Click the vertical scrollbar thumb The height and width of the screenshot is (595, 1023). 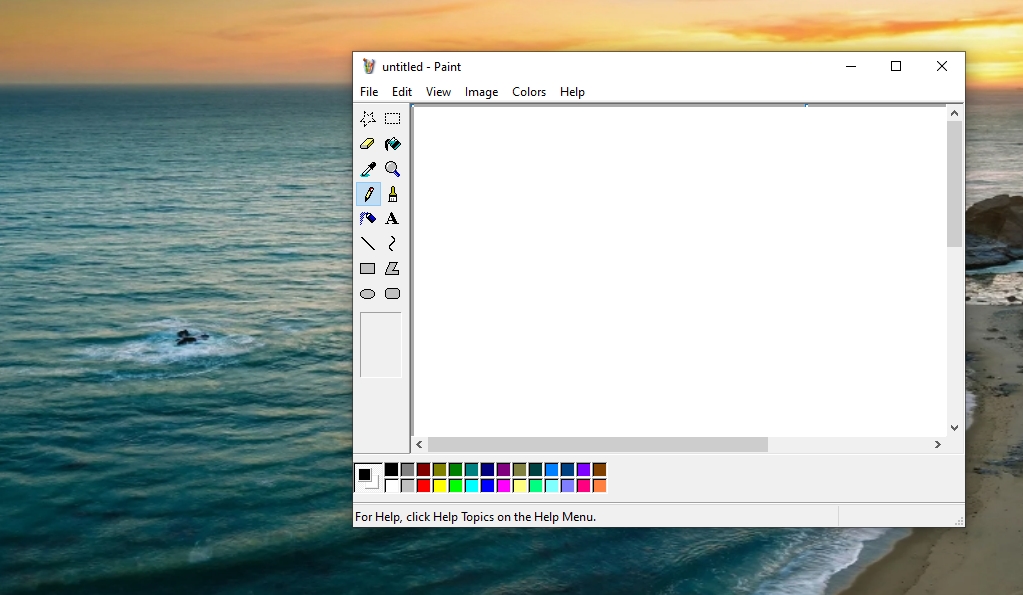[x=954, y=184]
